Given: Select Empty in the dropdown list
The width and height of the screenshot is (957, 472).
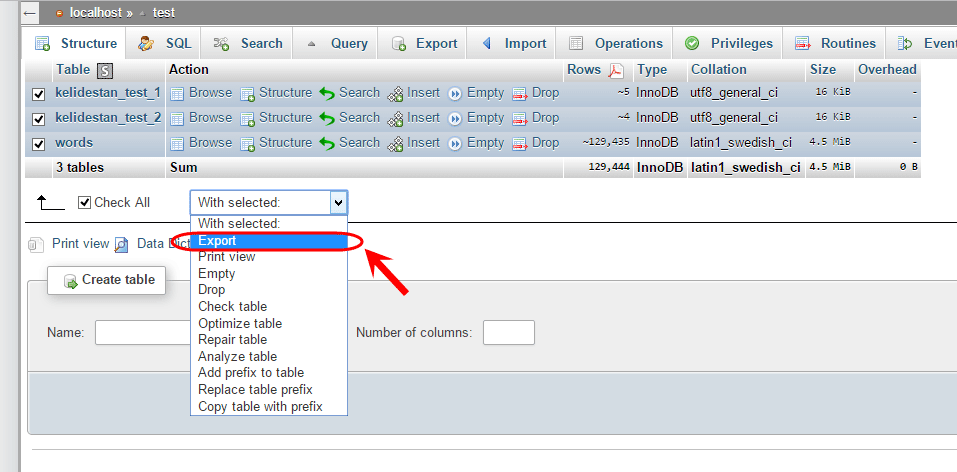Looking at the screenshot, I should (269, 274).
